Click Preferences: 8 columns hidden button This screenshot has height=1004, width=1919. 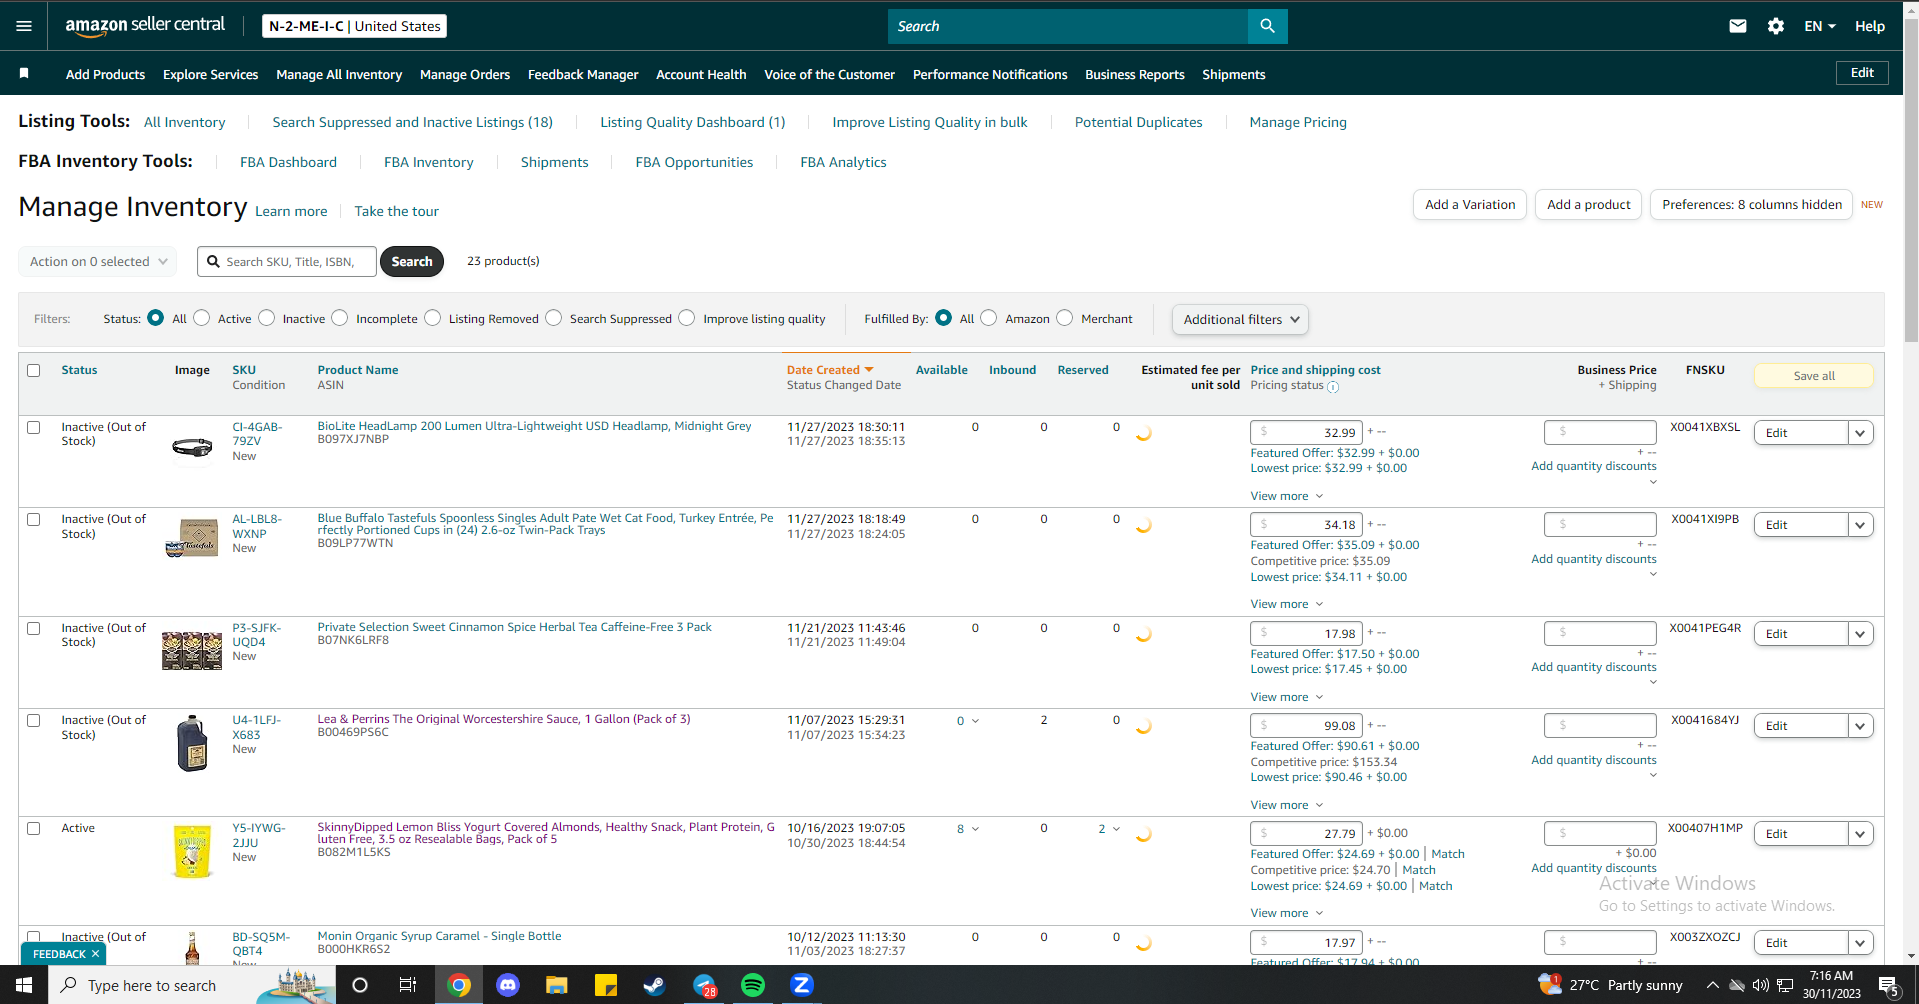tap(1751, 204)
